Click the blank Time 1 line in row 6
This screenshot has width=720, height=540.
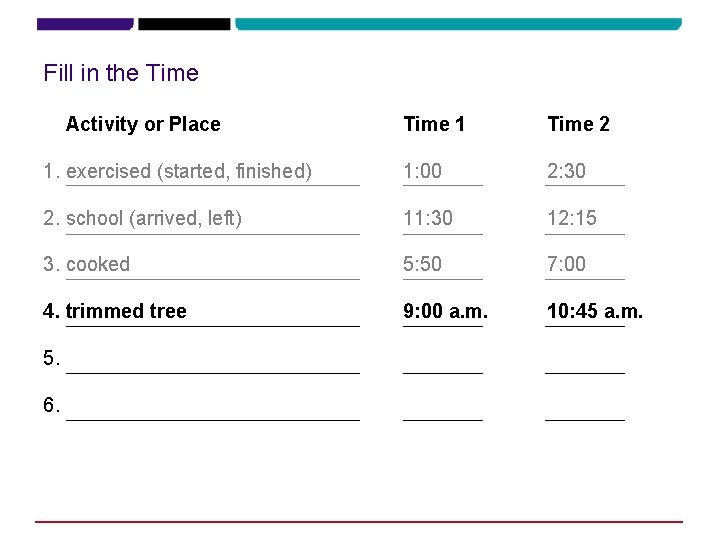[x=443, y=410]
